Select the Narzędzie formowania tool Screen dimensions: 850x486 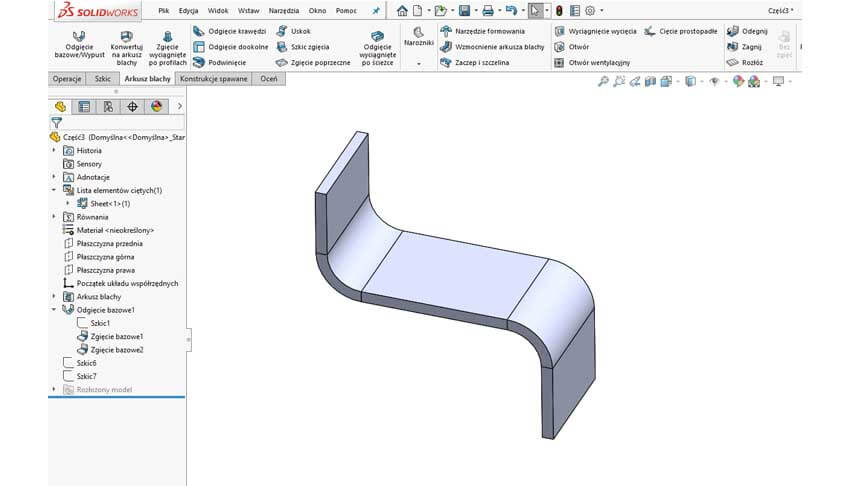(482, 31)
